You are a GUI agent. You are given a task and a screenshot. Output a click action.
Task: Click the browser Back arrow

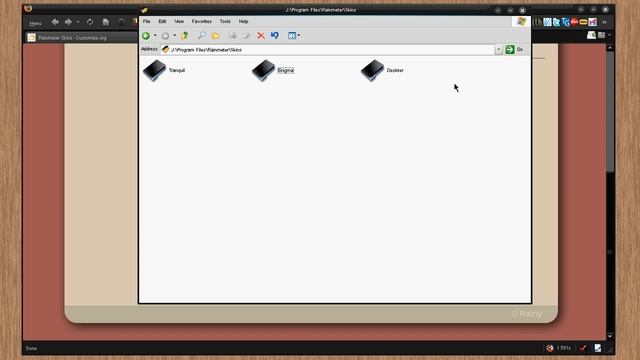(x=55, y=22)
